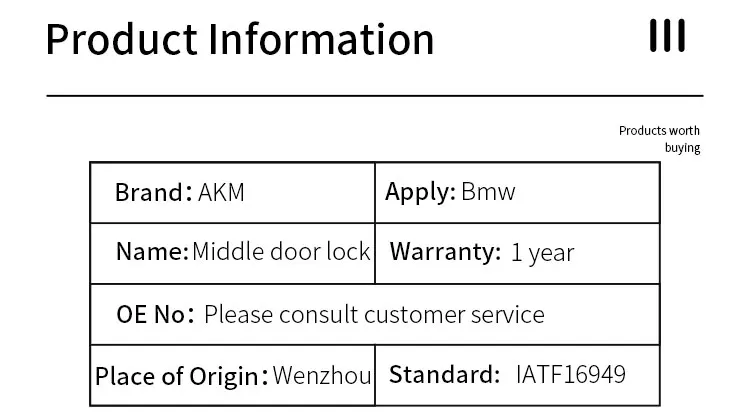The width and height of the screenshot is (750, 415).
Task: Click the 'Middle door lock' text
Action: point(281,251)
